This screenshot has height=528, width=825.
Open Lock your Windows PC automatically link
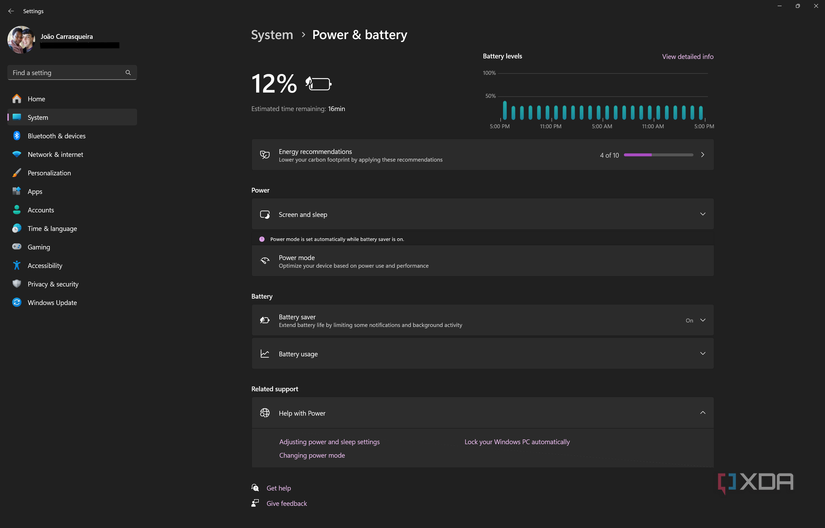(x=517, y=442)
